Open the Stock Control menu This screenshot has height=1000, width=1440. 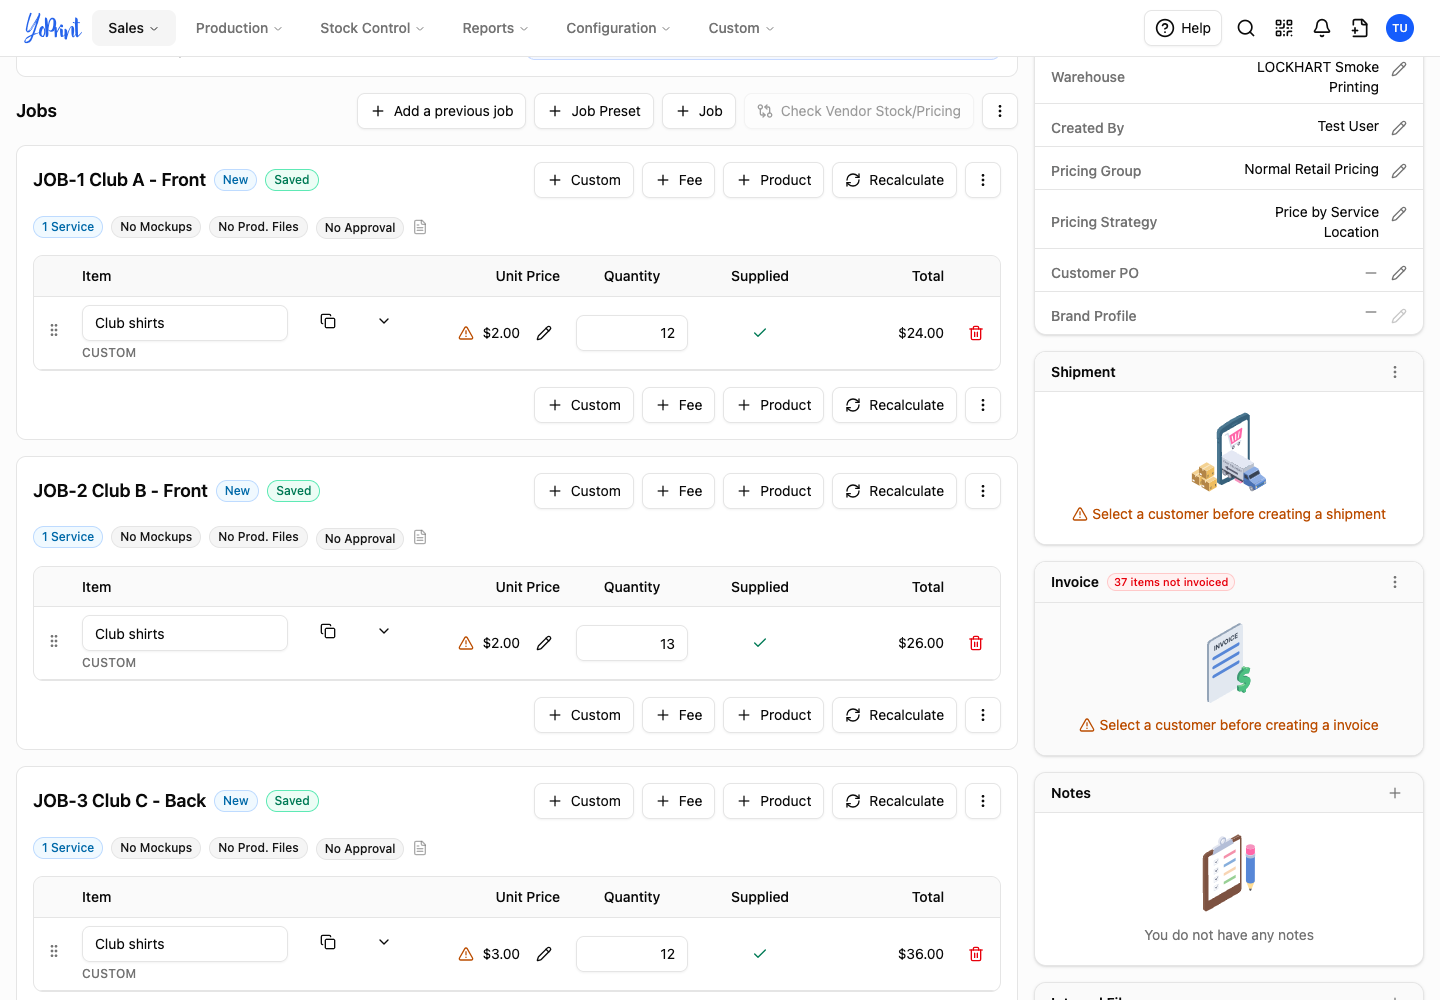(372, 28)
